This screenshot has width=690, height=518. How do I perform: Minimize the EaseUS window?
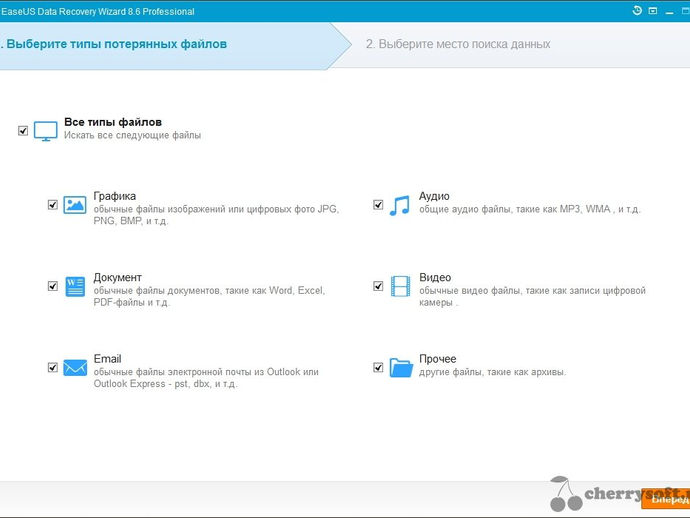[670, 11]
